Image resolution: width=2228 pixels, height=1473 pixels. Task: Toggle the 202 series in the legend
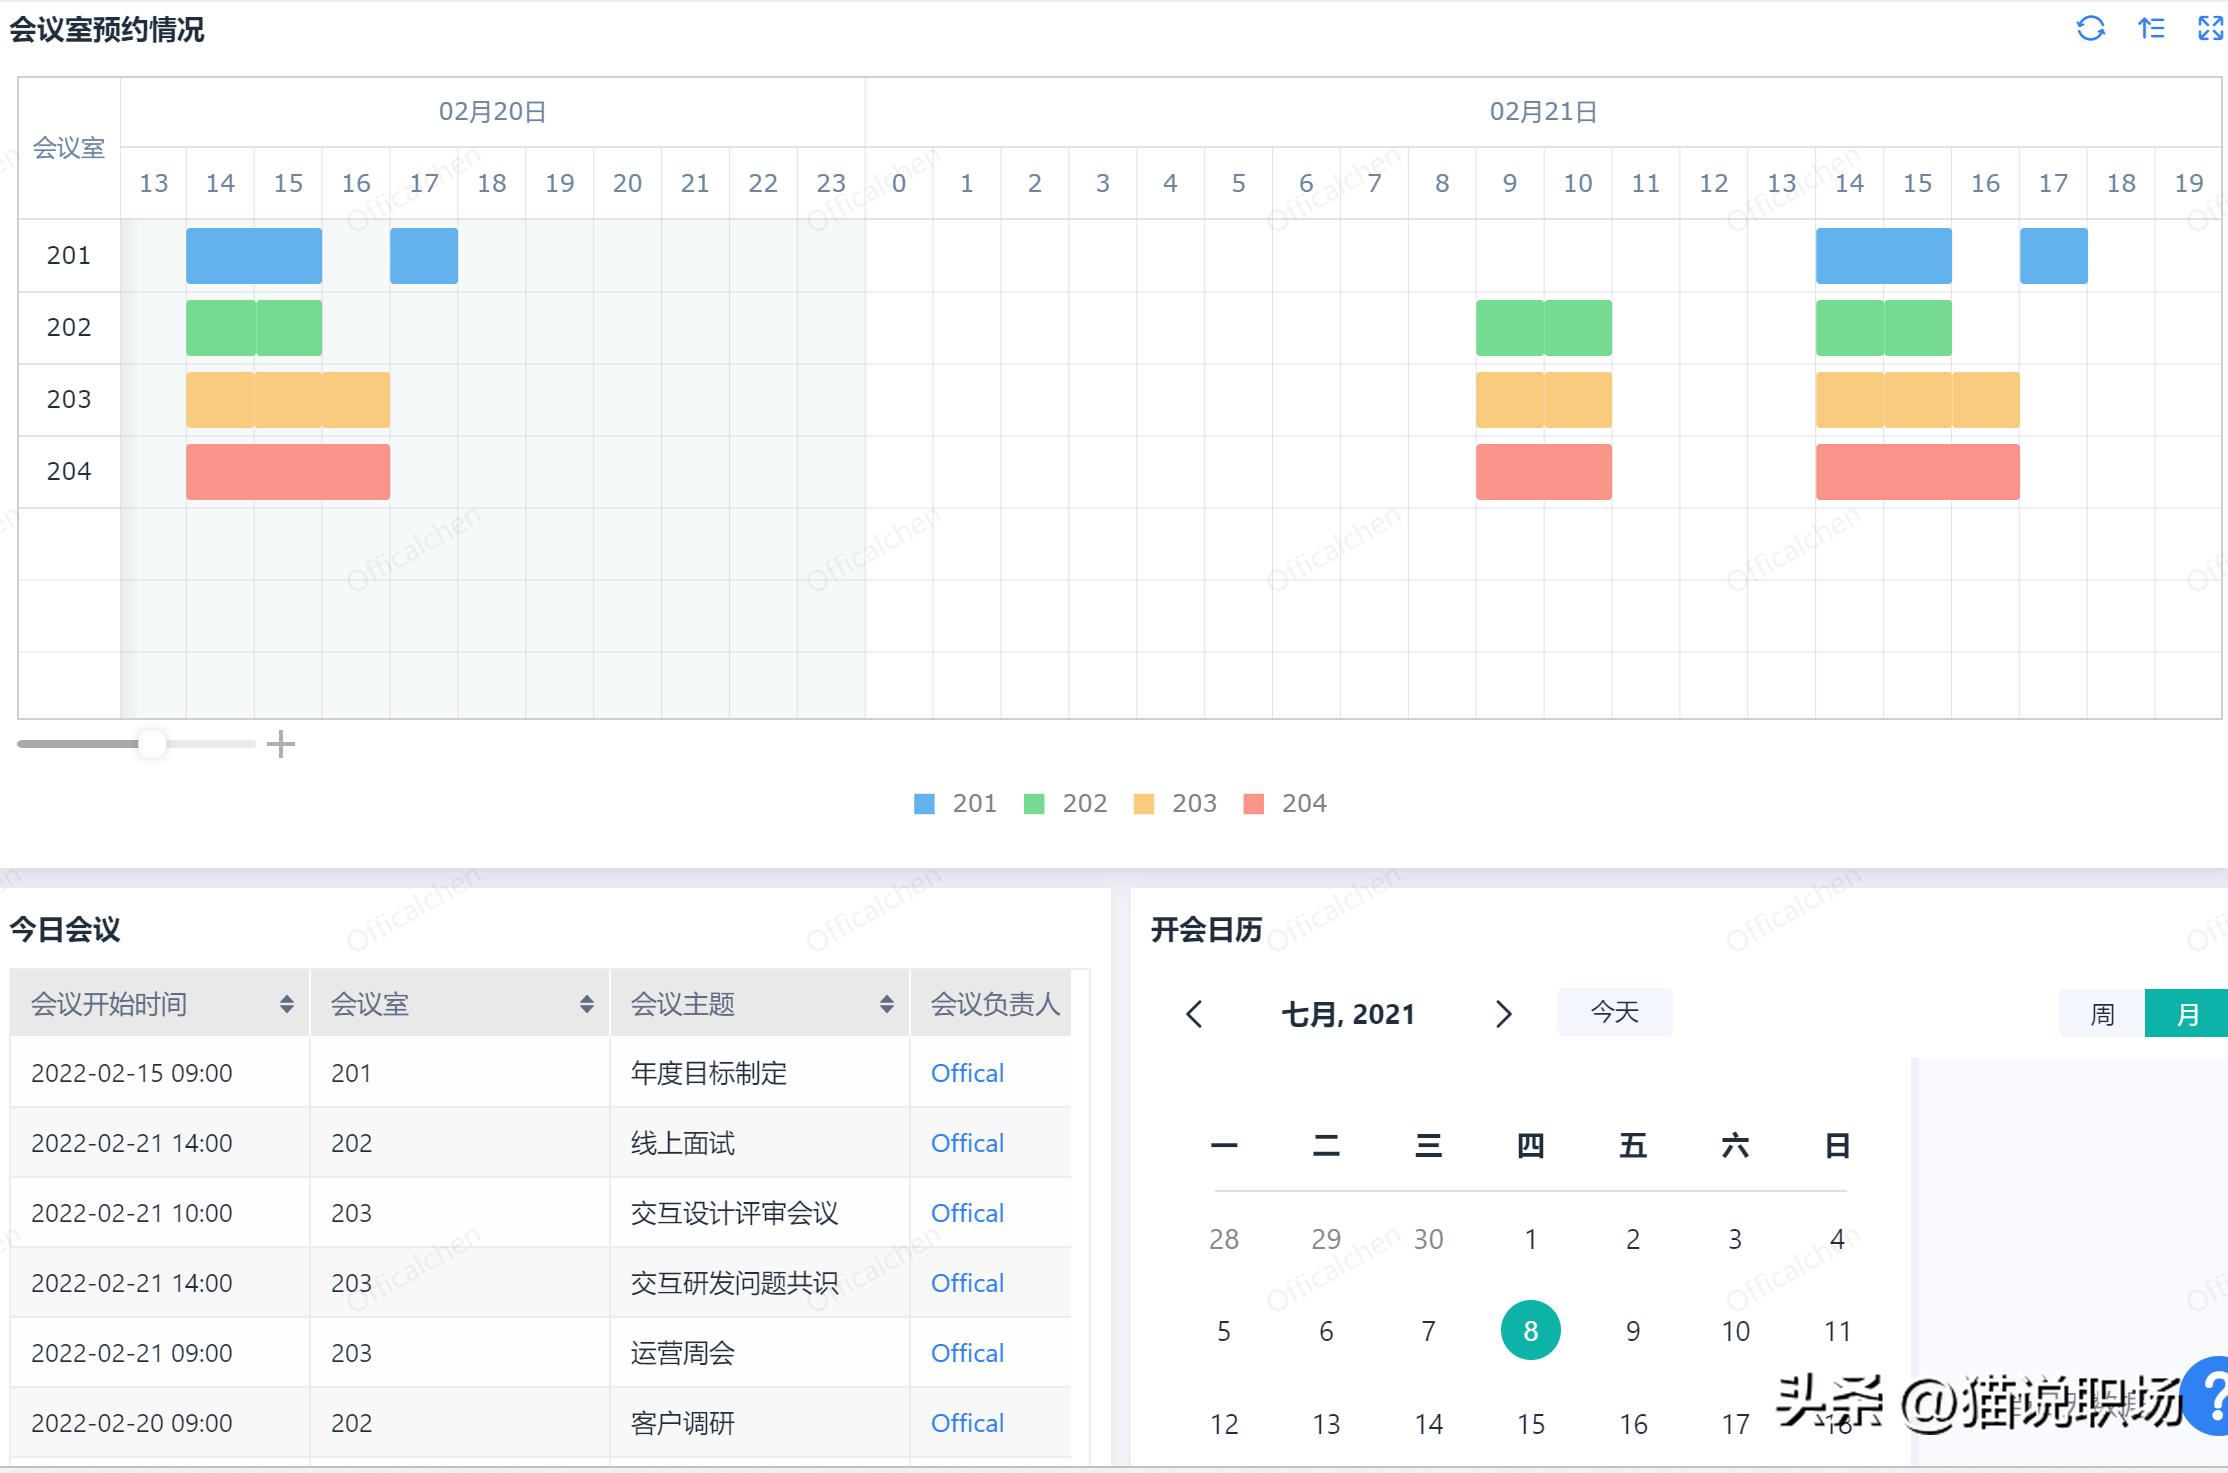(x=1063, y=803)
